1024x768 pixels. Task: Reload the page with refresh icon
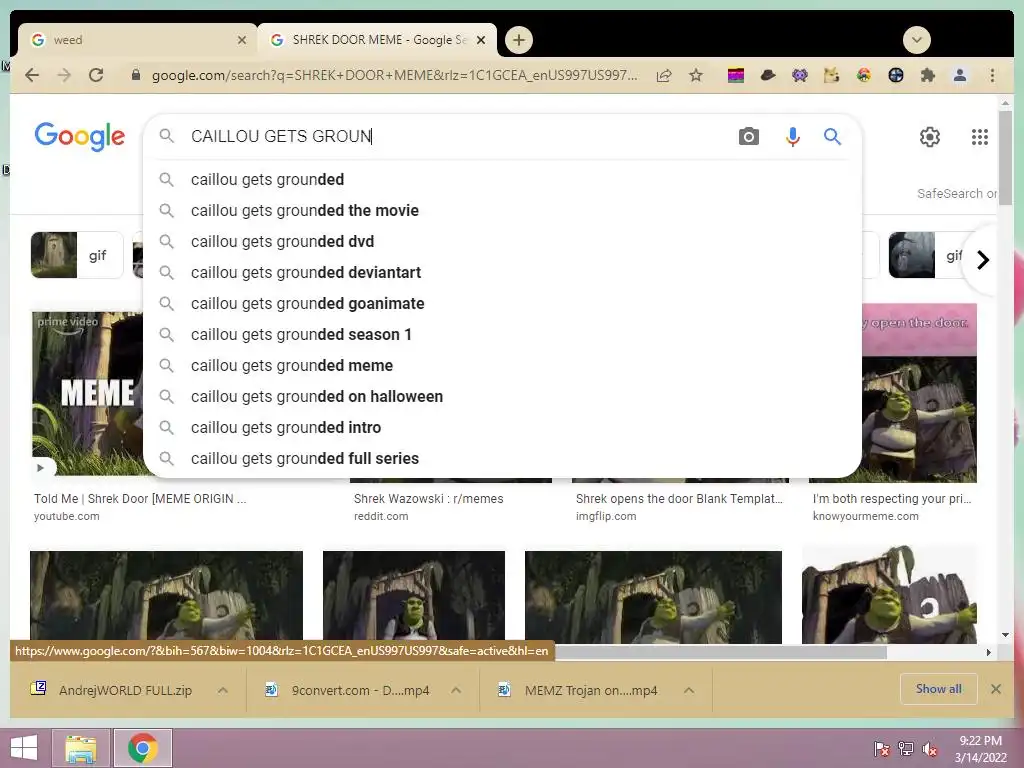pyautogui.click(x=96, y=75)
